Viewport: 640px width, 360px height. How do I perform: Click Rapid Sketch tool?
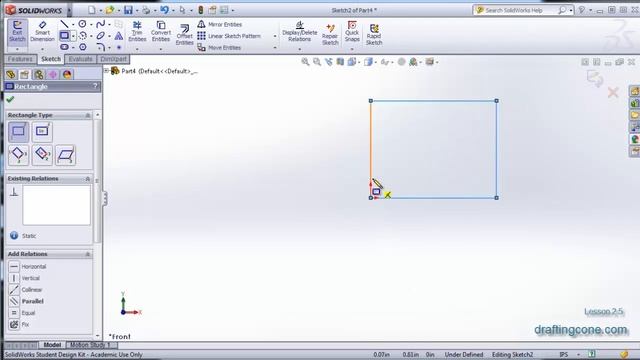pyautogui.click(x=374, y=35)
